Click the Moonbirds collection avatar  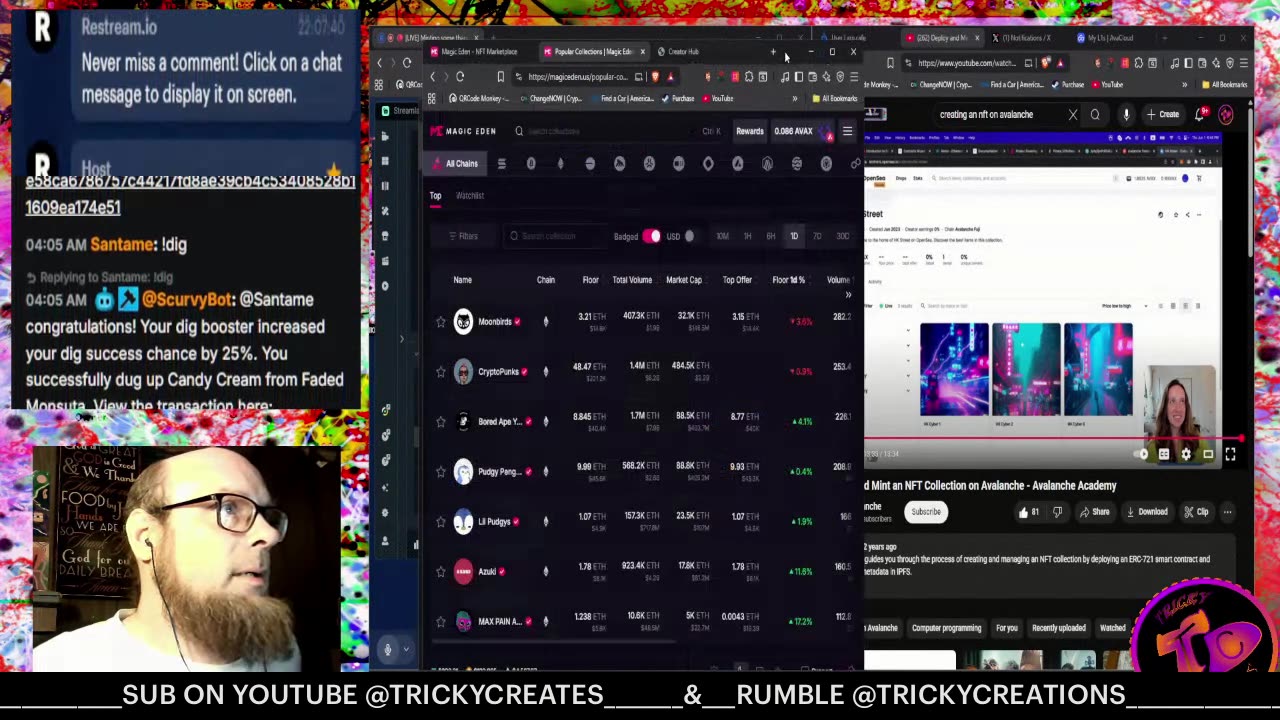(x=463, y=322)
